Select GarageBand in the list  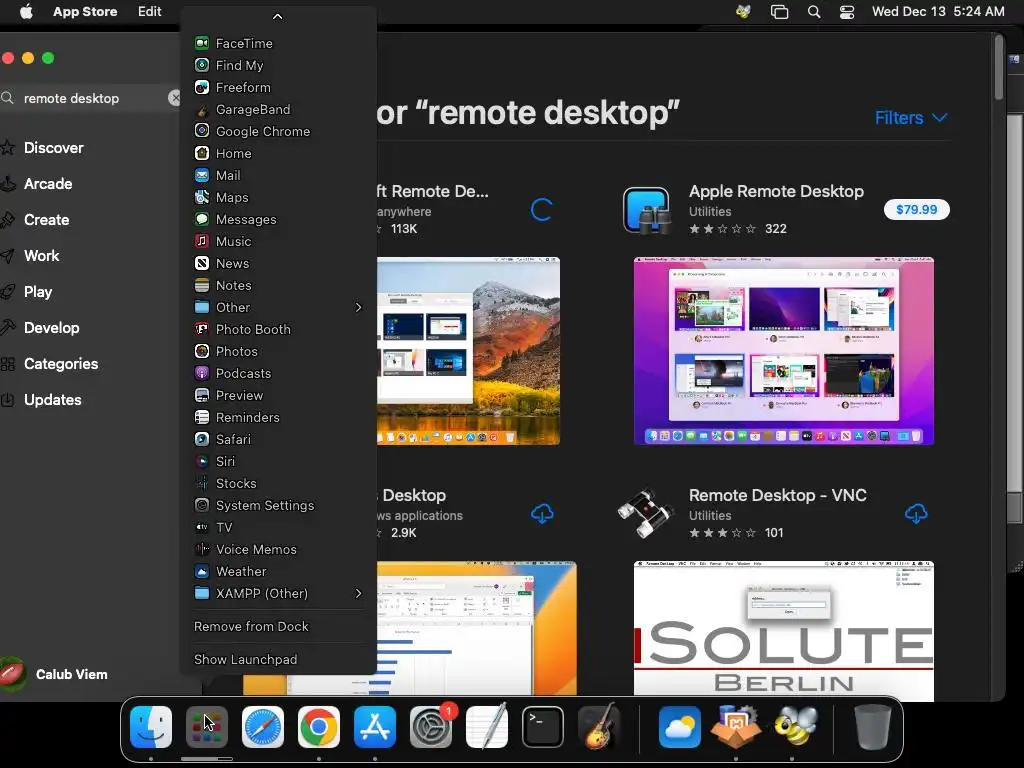coord(278,109)
